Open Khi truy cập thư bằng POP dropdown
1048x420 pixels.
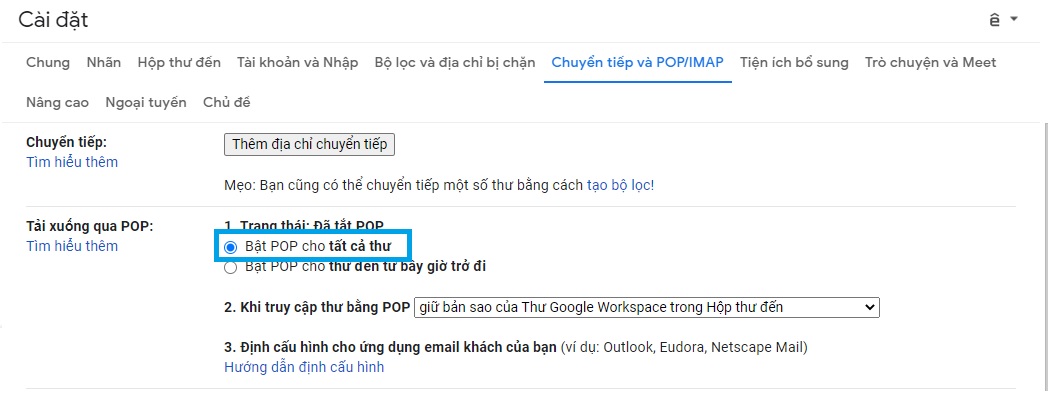(647, 308)
